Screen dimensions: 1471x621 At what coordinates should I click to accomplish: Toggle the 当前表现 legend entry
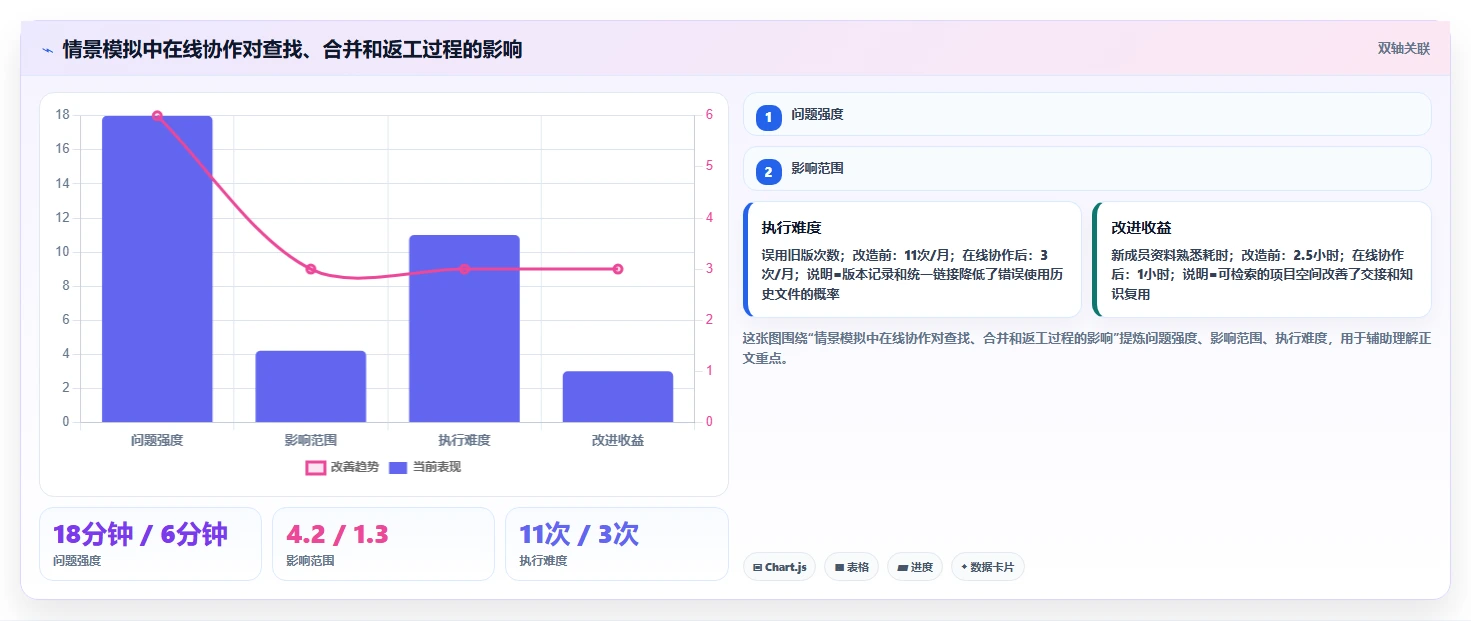[425, 467]
